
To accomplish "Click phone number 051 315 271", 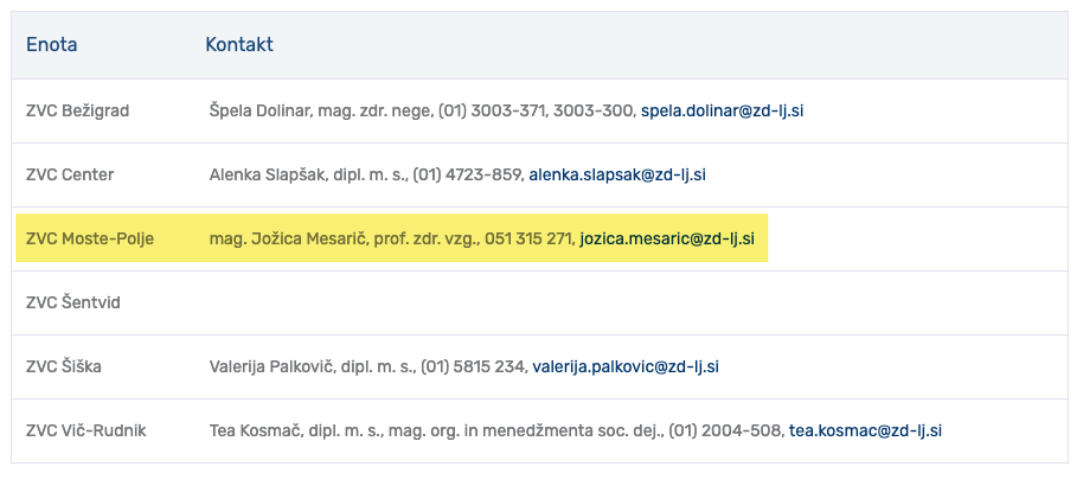I will coord(528,239).
